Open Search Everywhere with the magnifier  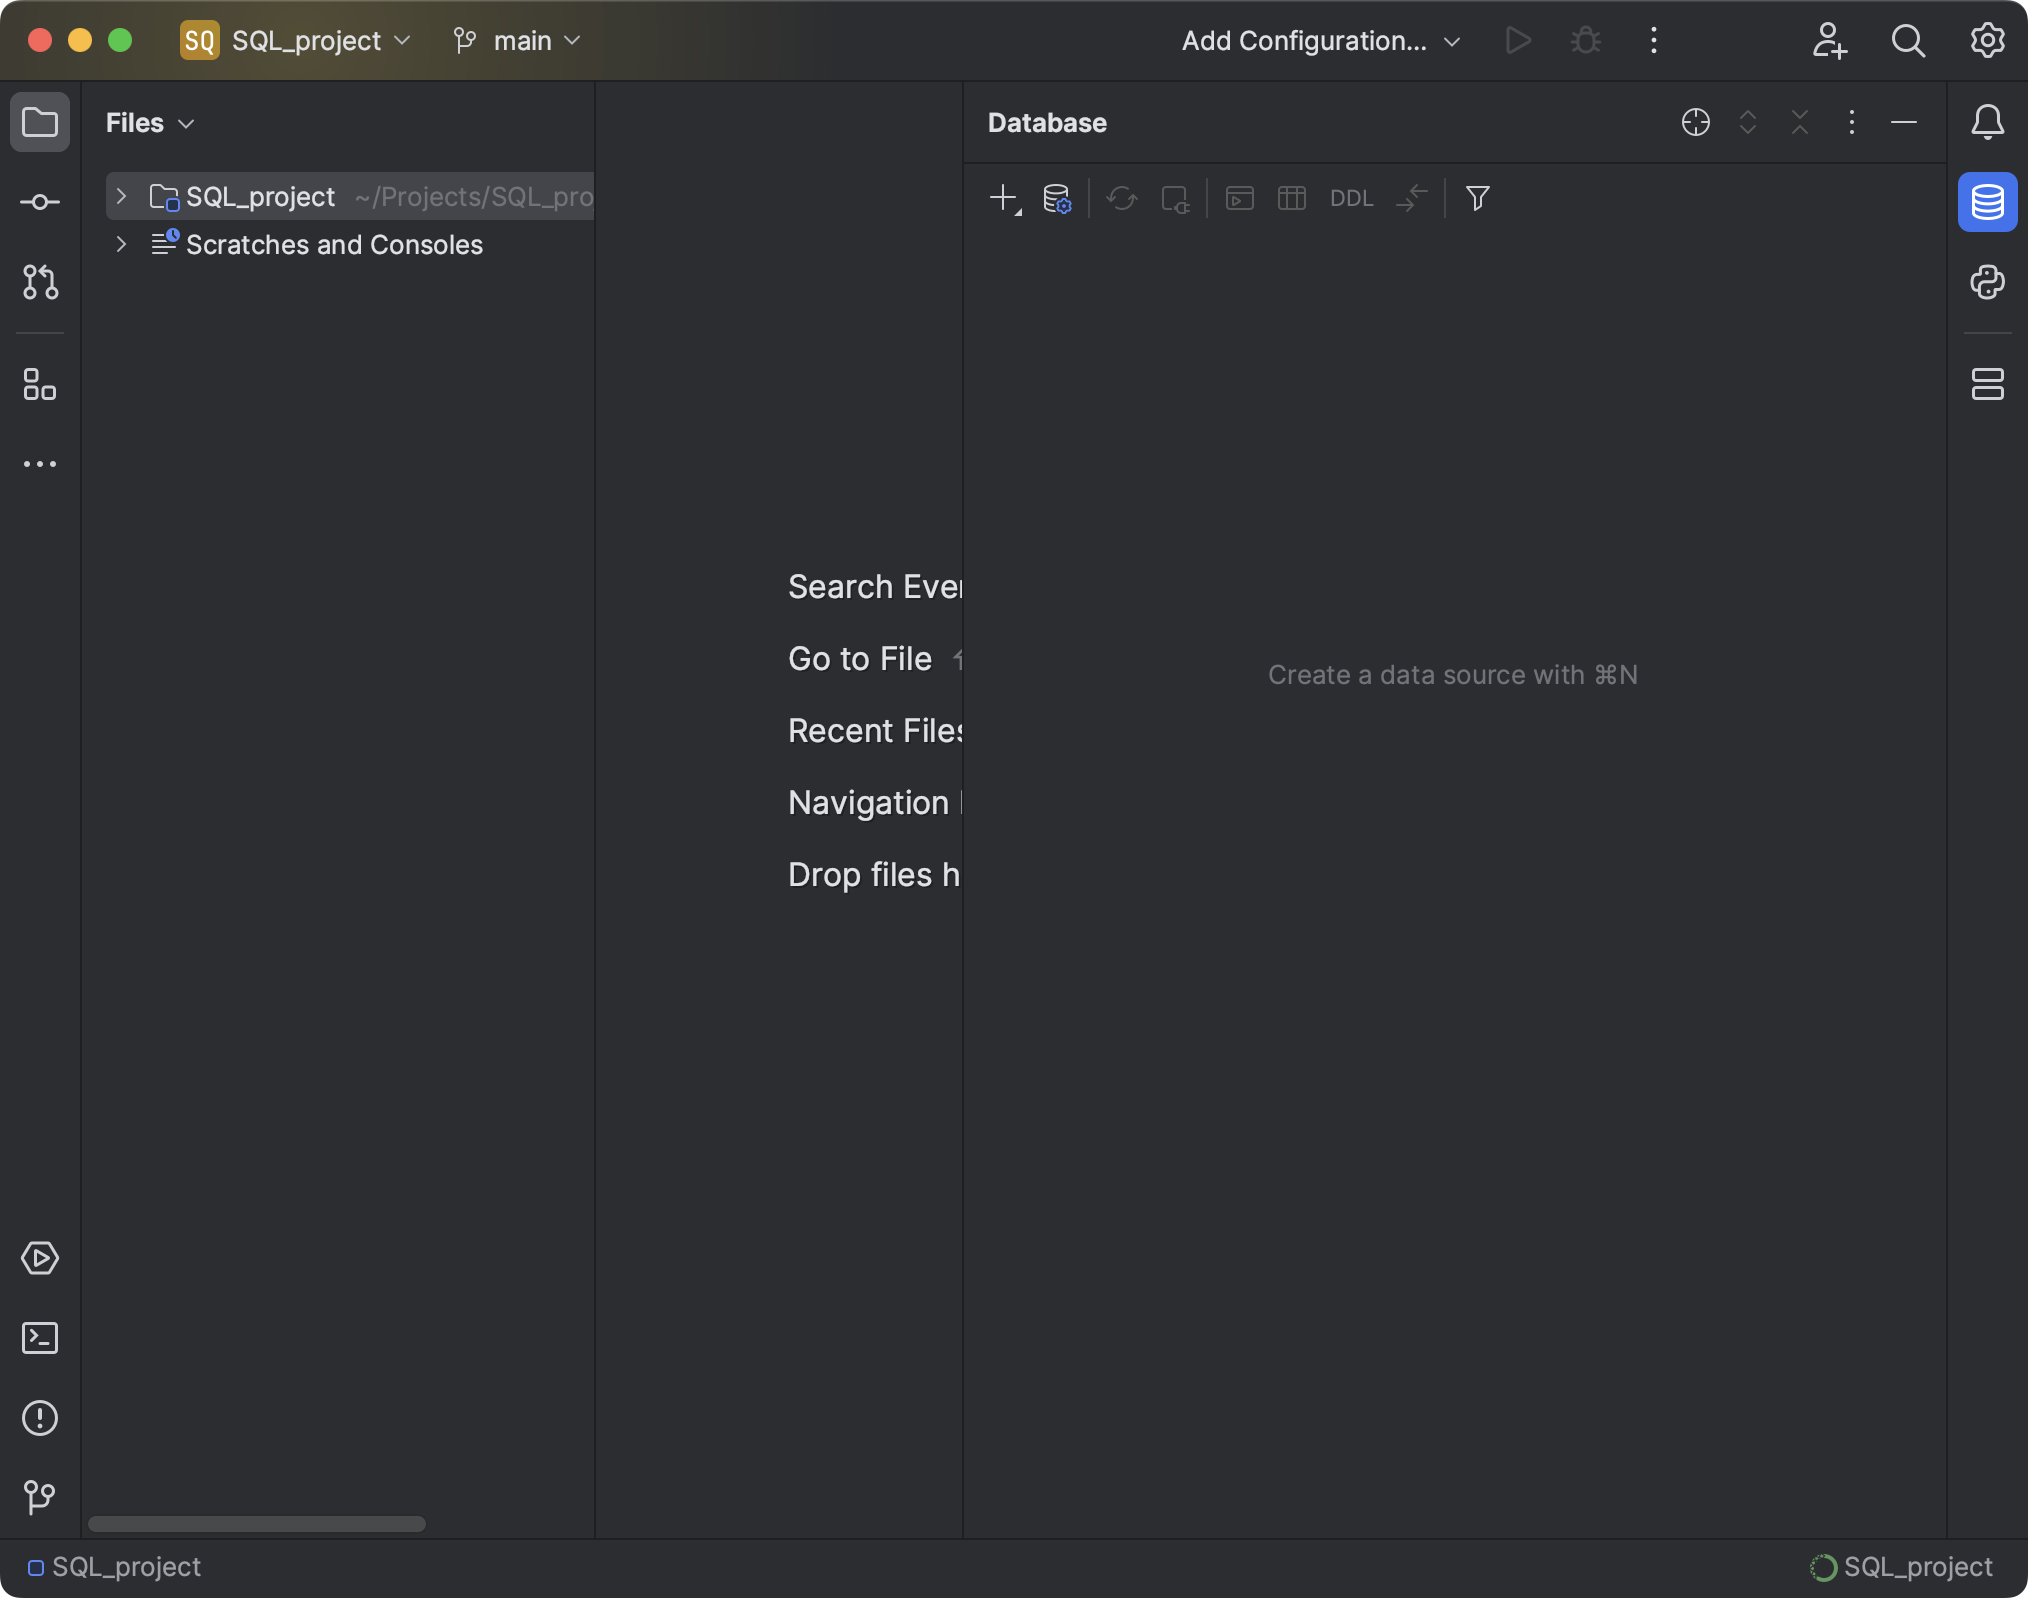point(1908,41)
